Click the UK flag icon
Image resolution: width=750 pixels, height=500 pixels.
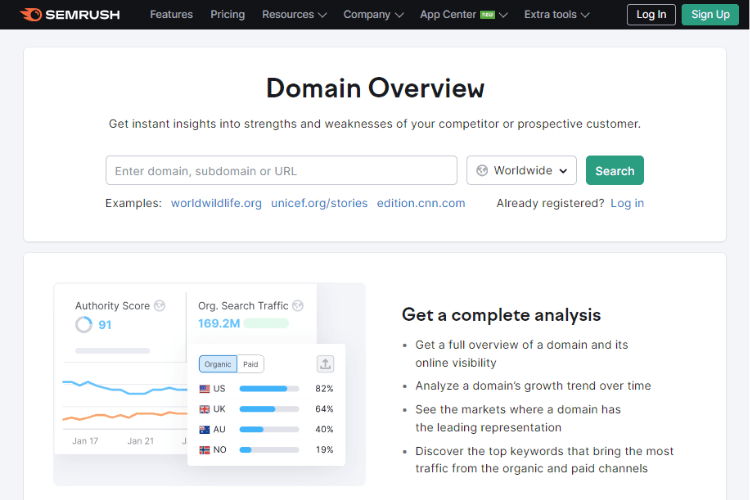pos(204,409)
